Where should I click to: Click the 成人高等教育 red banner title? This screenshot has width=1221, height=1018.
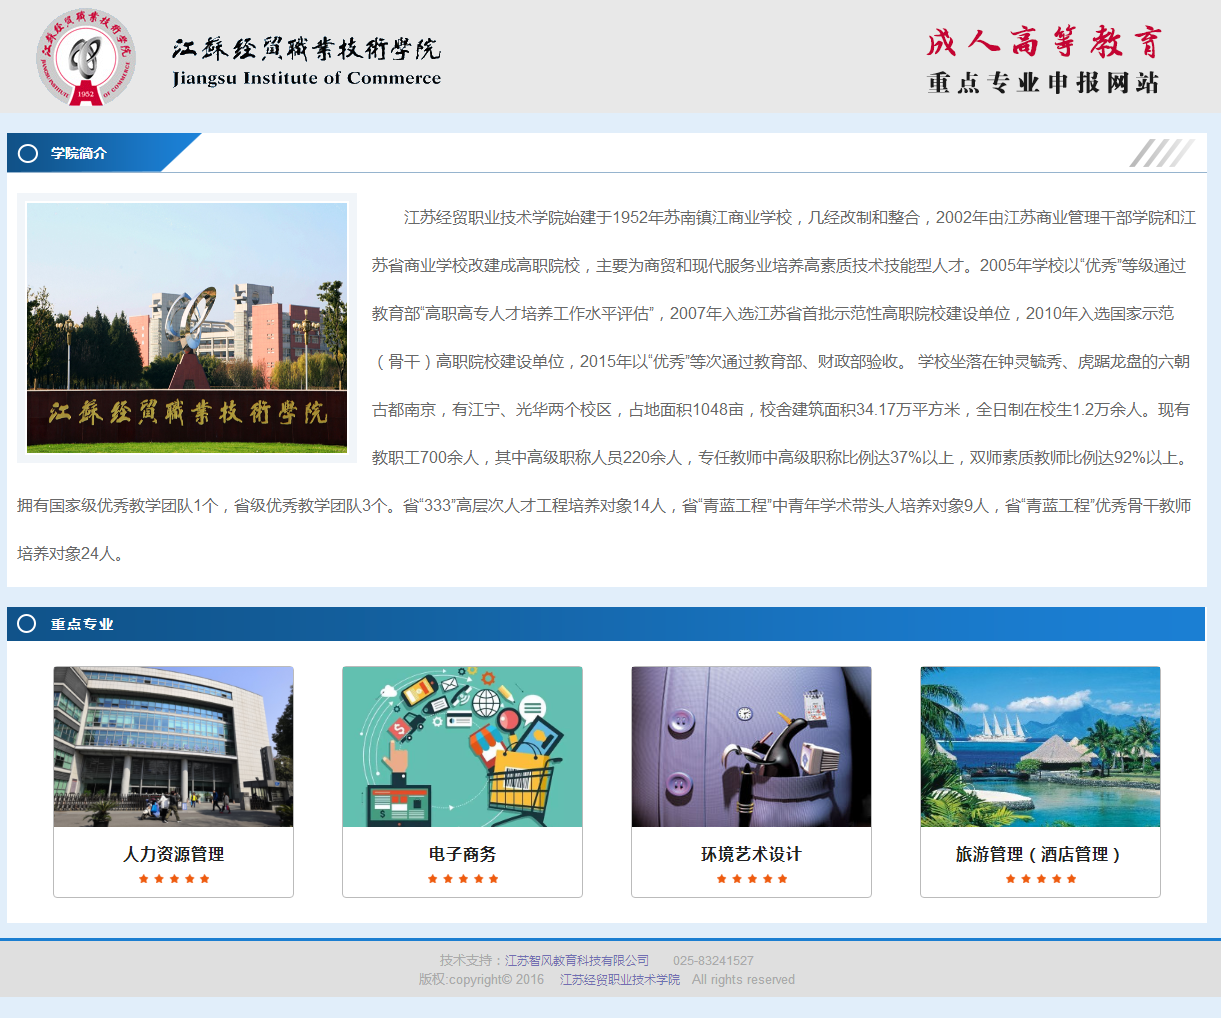1043,42
